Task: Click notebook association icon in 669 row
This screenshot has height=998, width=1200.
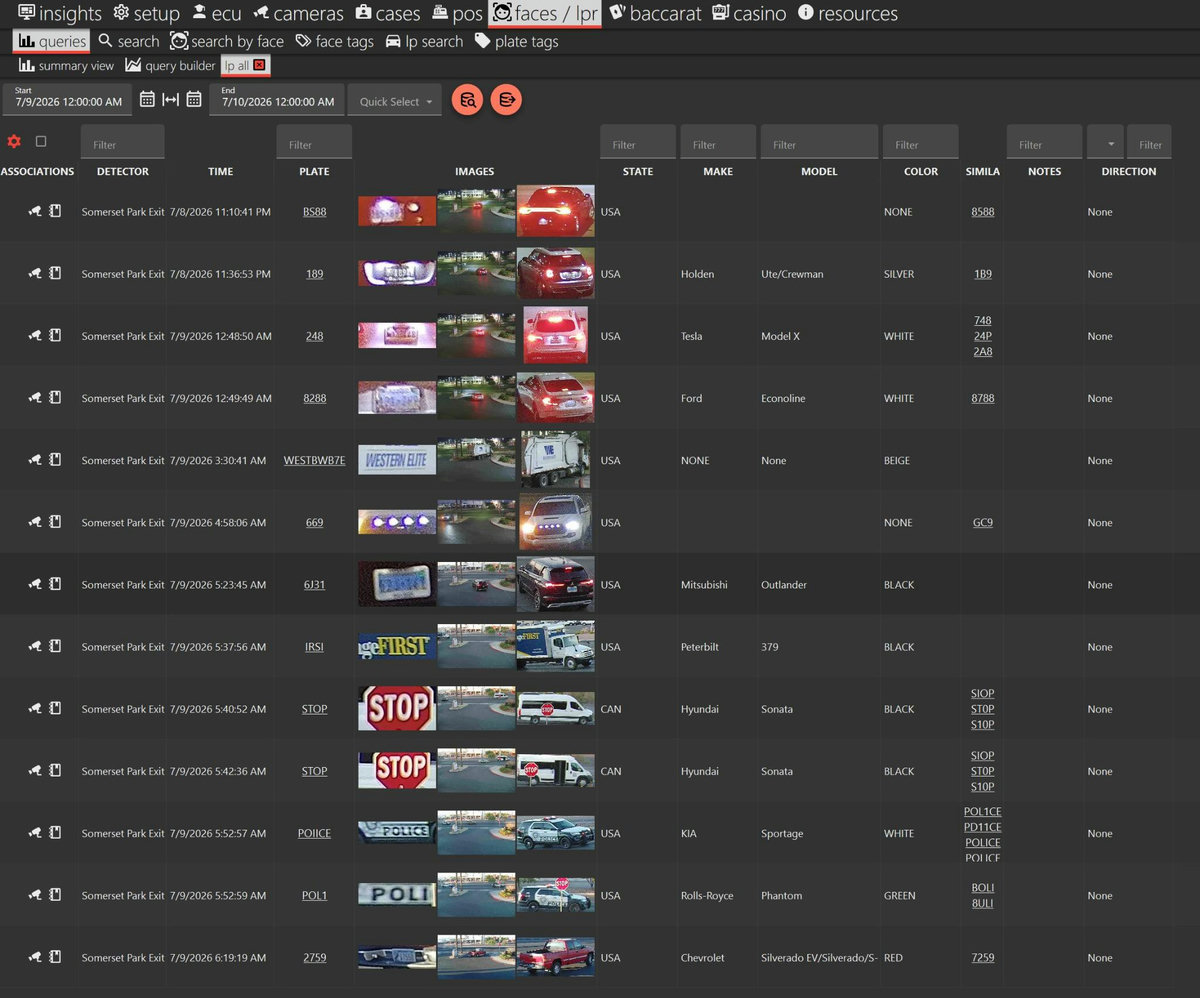Action: 55,522
